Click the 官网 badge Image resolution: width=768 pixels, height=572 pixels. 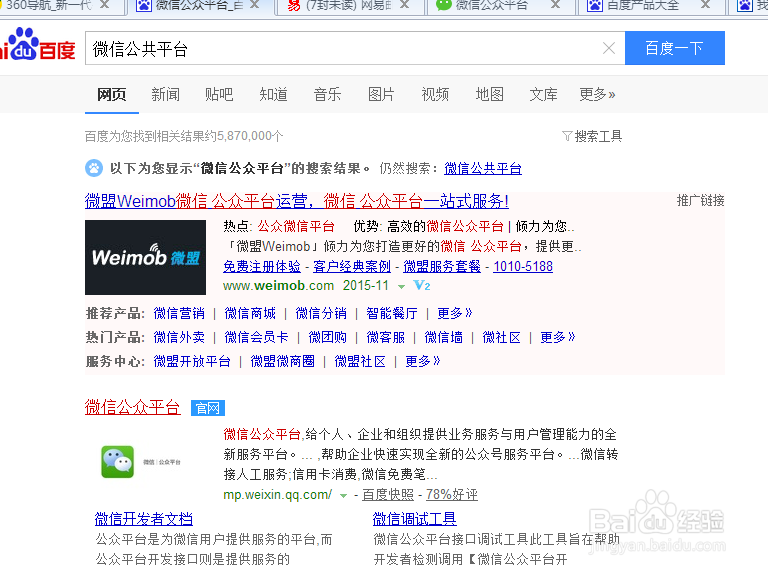pos(208,408)
